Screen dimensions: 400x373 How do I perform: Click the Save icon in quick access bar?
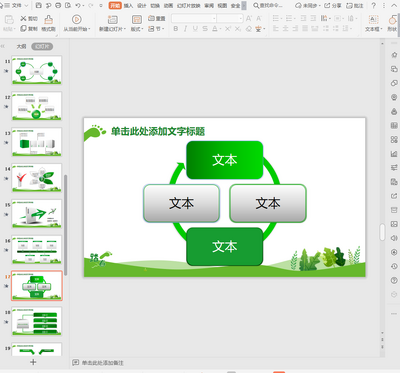click(x=39, y=6)
